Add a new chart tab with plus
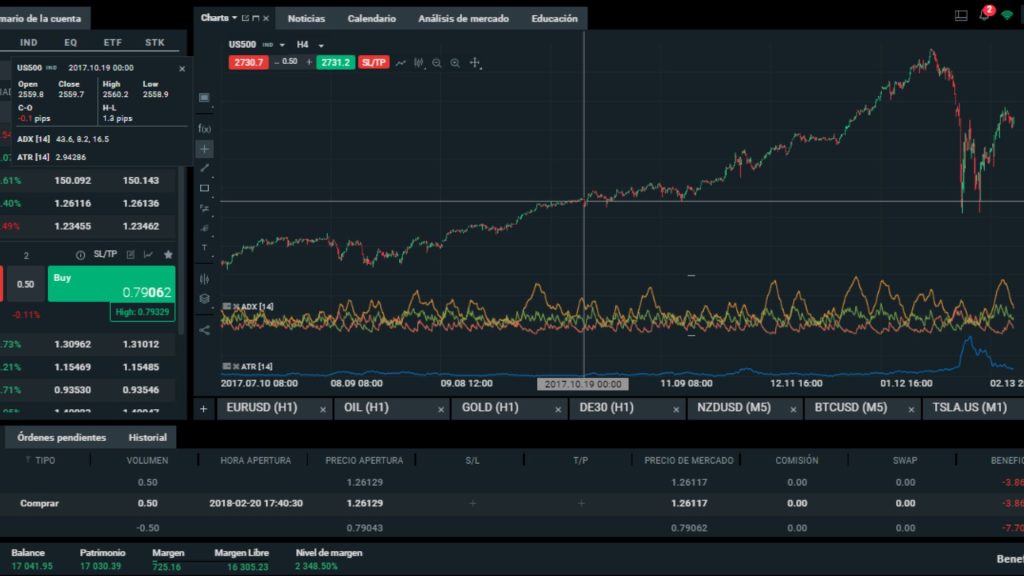Screen dimensions: 1024x576 [204, 409]
